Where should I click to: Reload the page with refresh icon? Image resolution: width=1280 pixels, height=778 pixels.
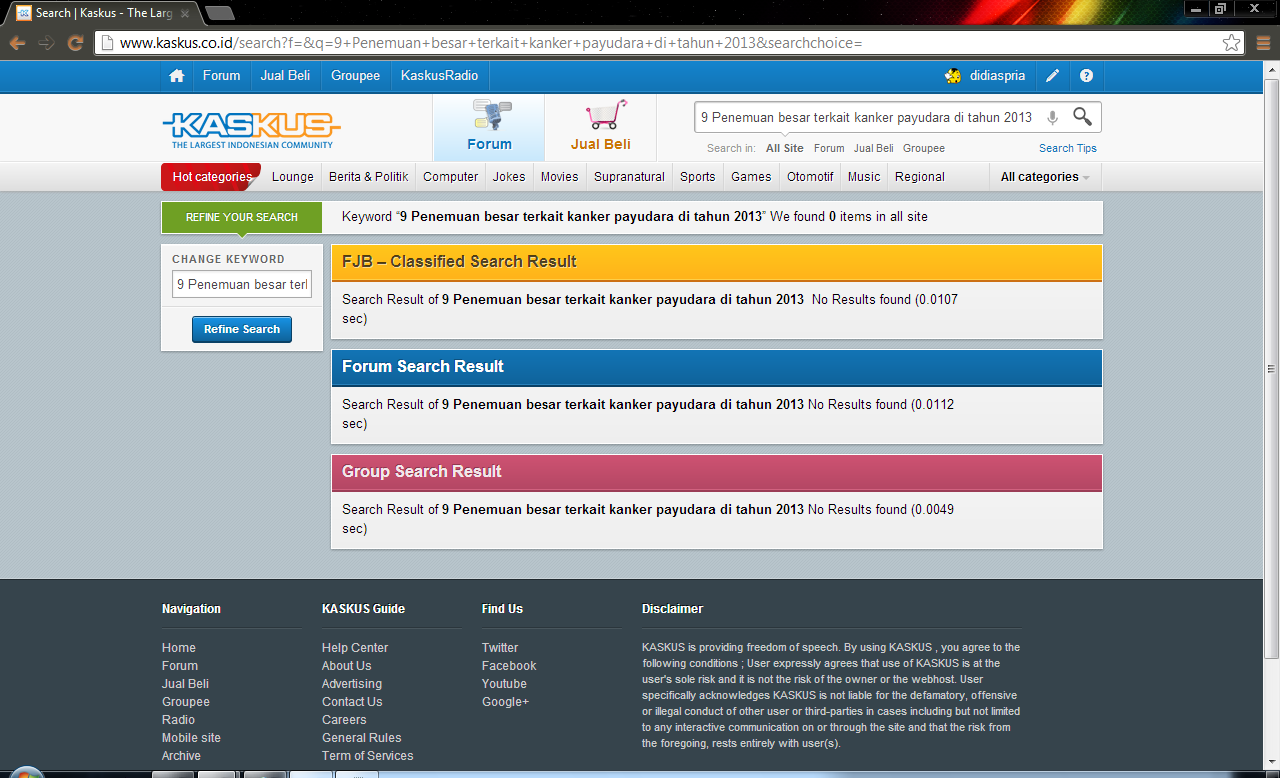[75, 43]
